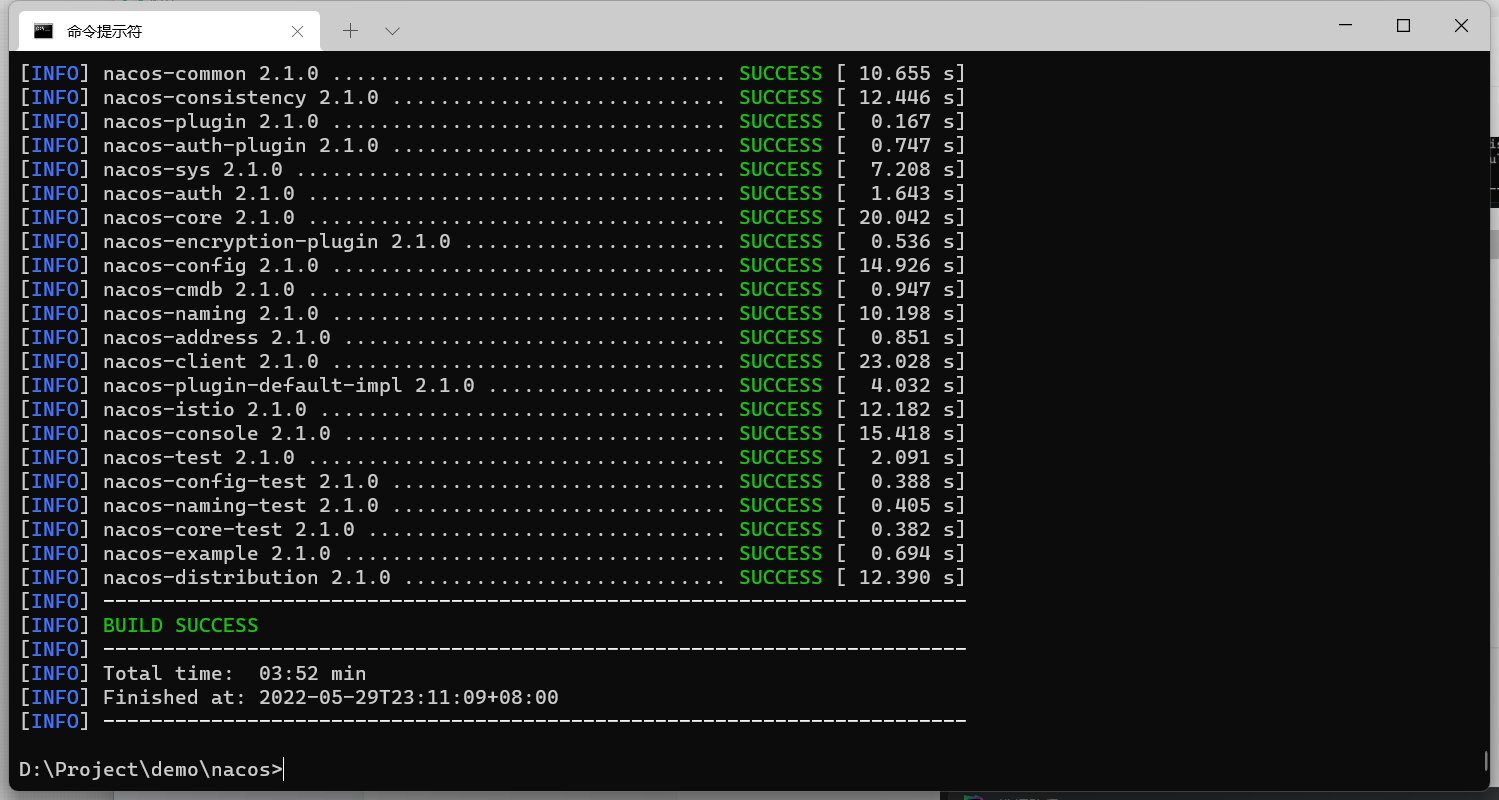The height and width of the screenshot is (800, 1499).
Task: Click the nacos-encryption-plugin 2.1.0 line
Action: [x=492, y=241]
